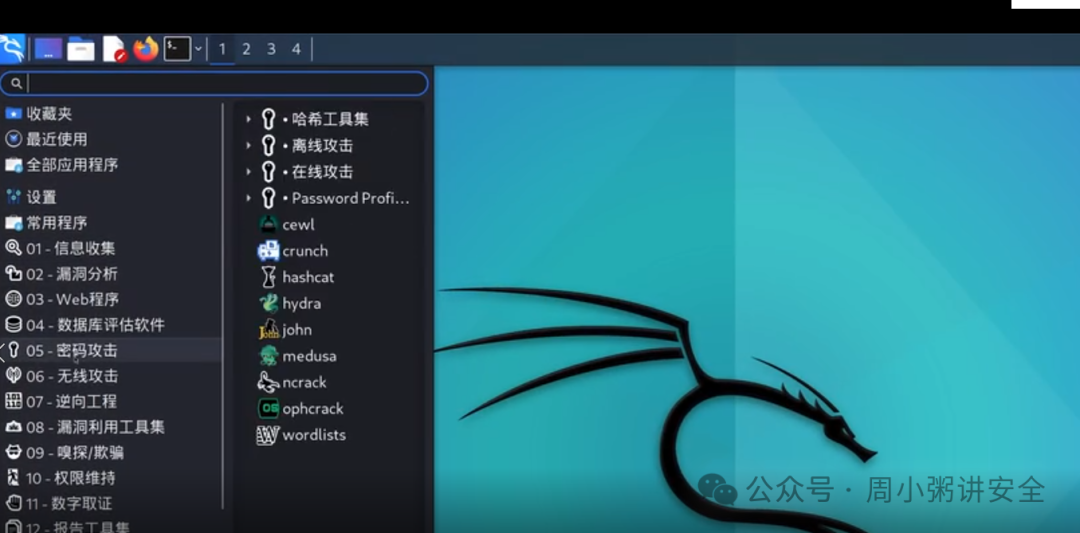1080x533 pixels.
Task: Switch to workspace 1
Action: (222, 49)
